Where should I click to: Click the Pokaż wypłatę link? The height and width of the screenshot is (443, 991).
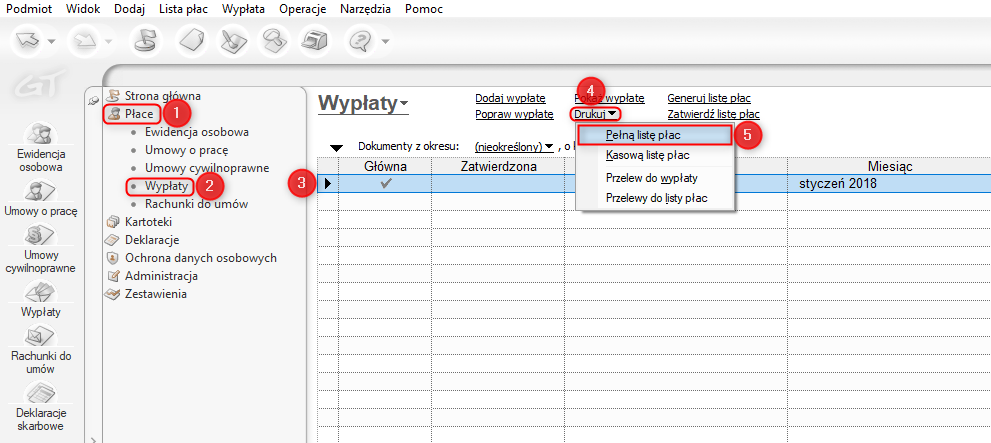pyautogui.click(x=609, y=98)
